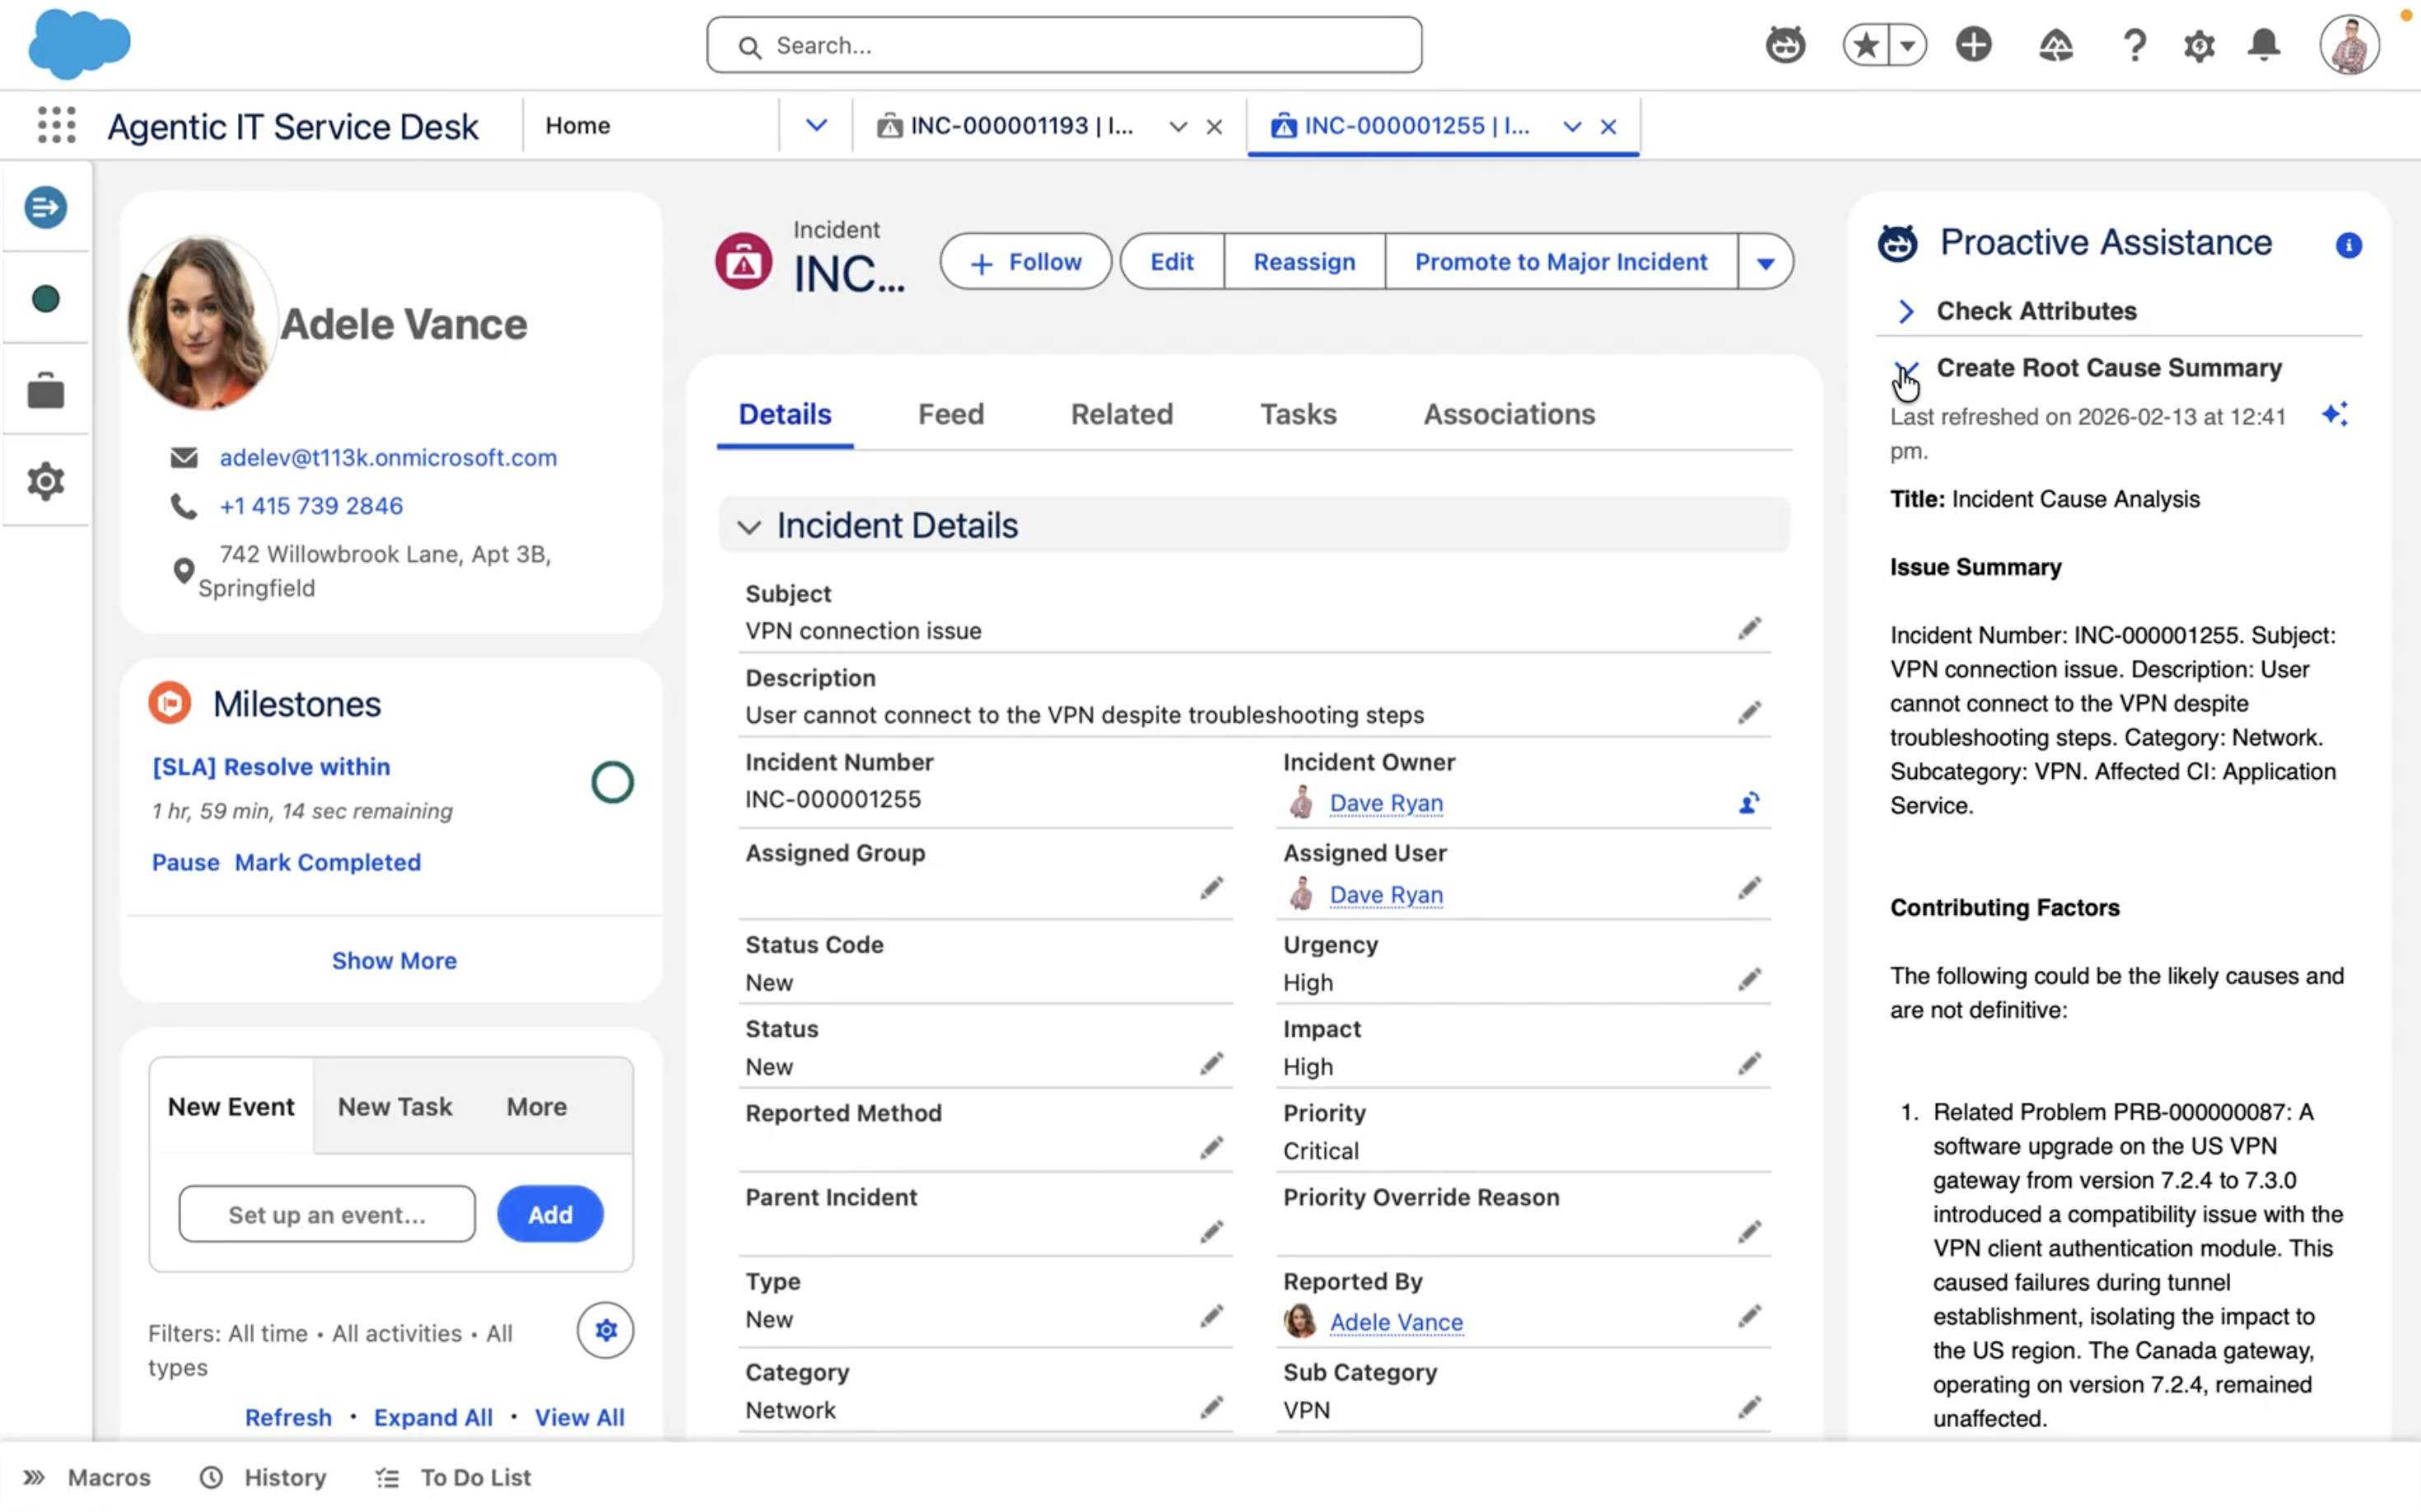Image resolution: width=2421 pixels, height=1512 pixels.
Task: Click the change Incident Owner icon
Action: (1749, 802)
